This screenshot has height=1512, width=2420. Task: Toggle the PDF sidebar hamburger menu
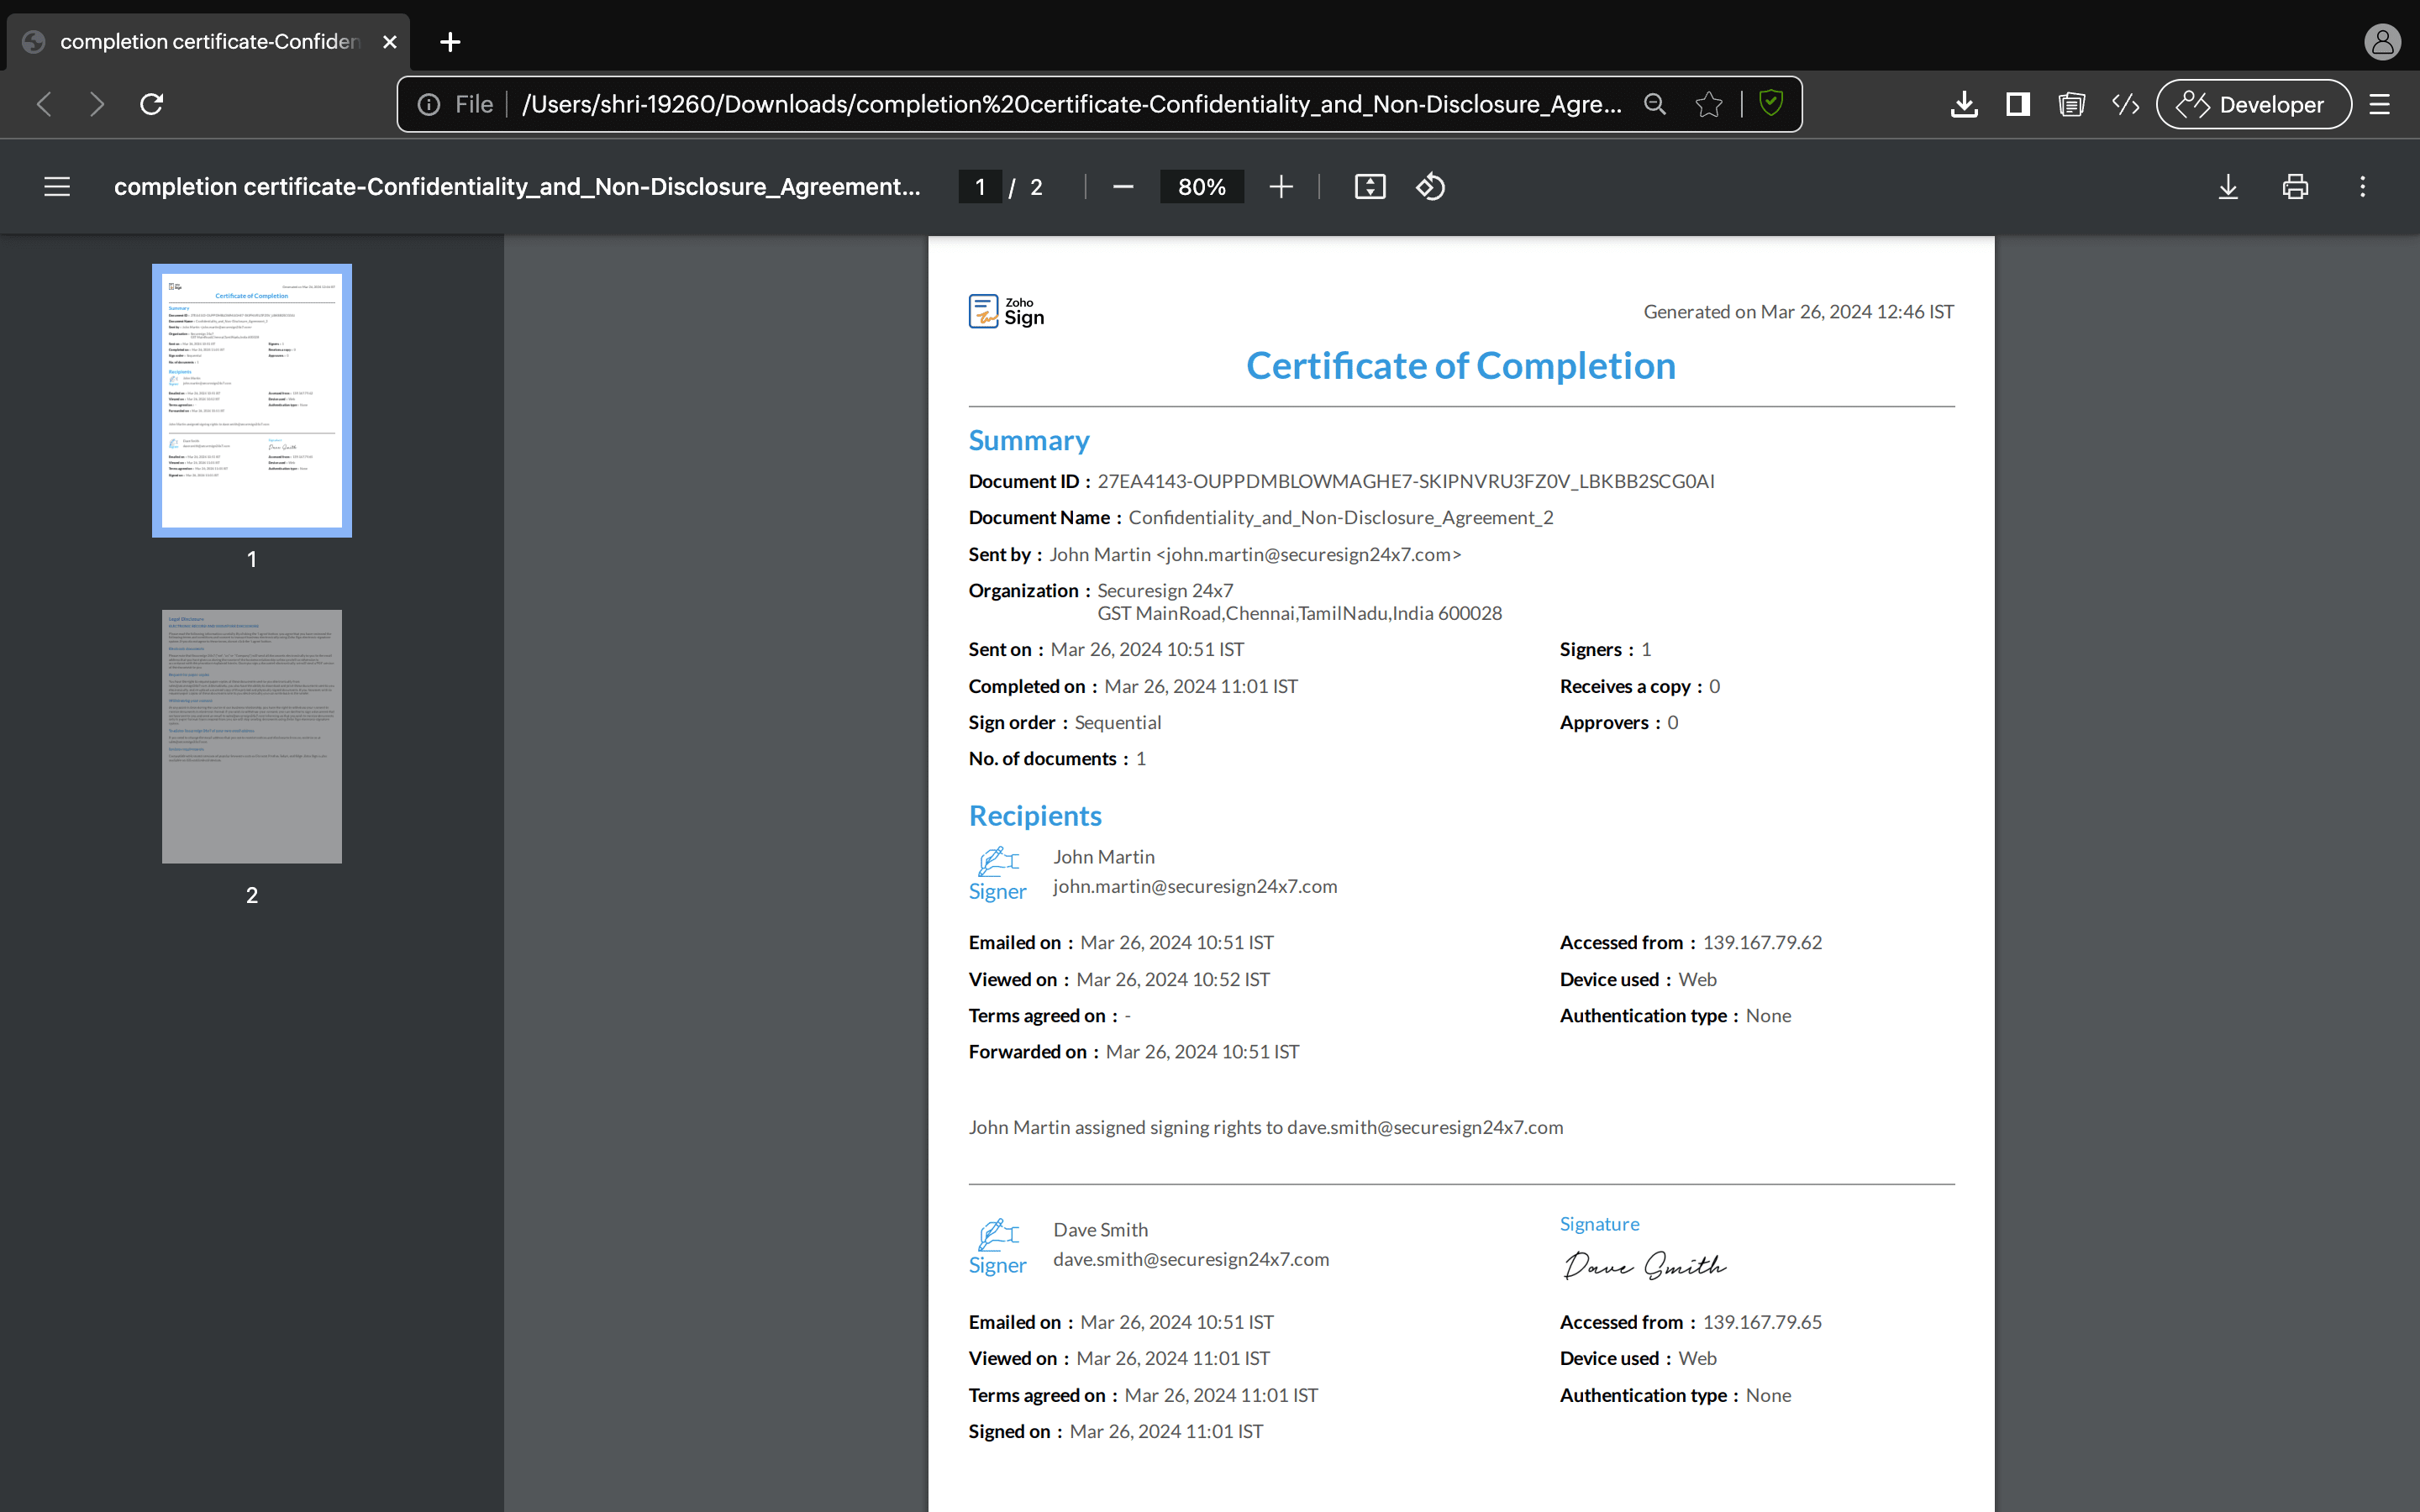(x=57, y=187)
